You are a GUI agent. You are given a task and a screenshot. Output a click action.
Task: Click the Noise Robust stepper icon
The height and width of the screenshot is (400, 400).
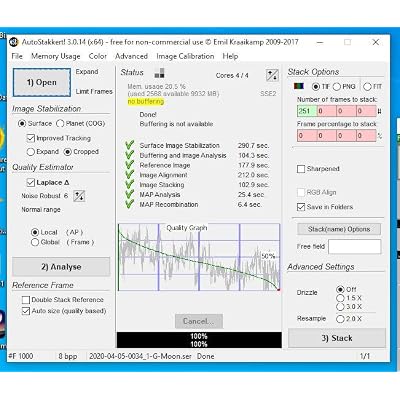[79, 196]
